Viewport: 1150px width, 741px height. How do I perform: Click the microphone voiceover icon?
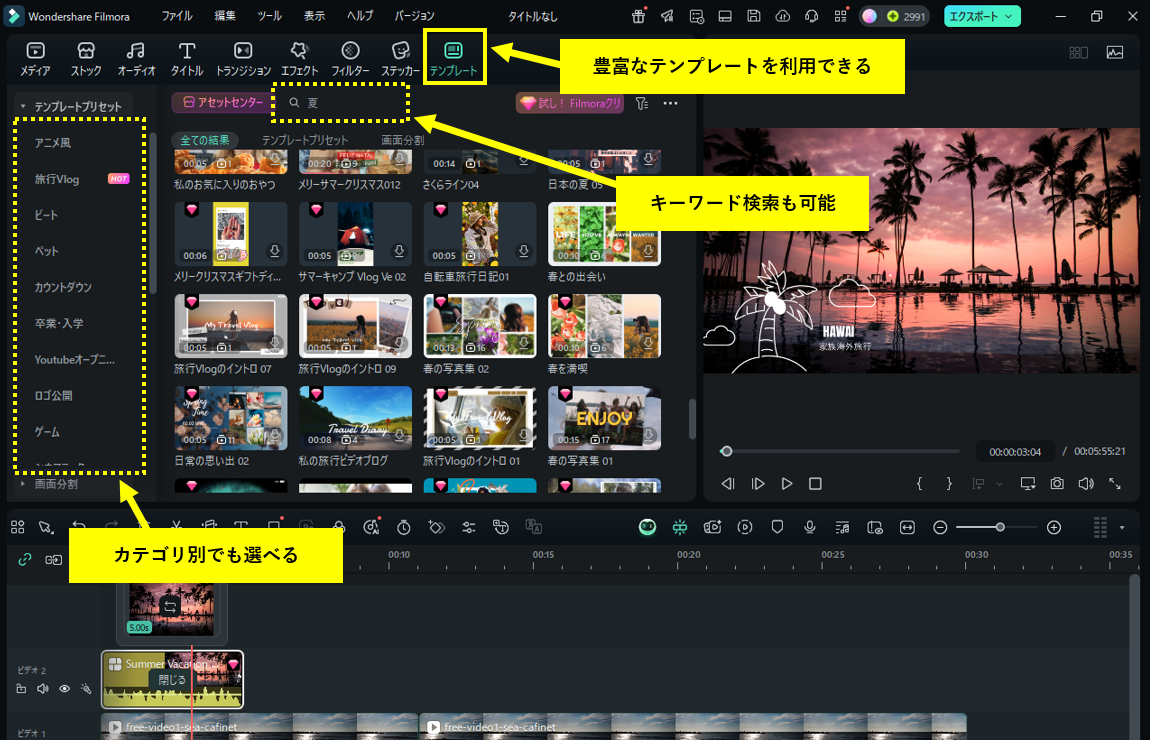point(810,527)
